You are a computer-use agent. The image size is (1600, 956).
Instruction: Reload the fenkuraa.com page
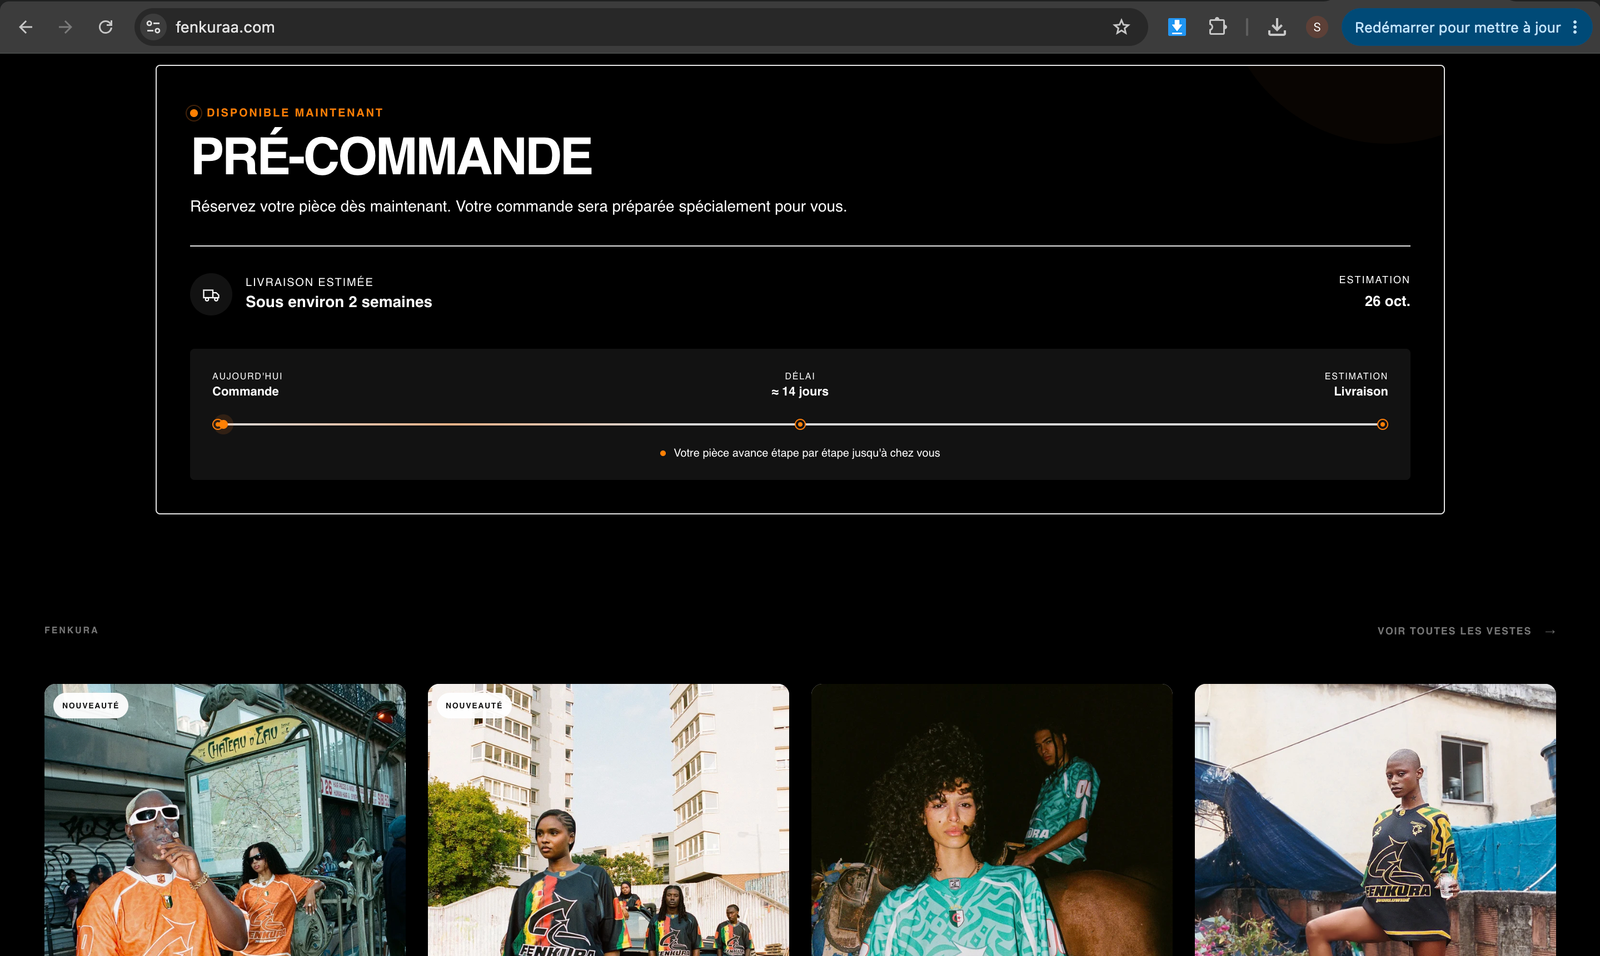click(x=105, y=27)
